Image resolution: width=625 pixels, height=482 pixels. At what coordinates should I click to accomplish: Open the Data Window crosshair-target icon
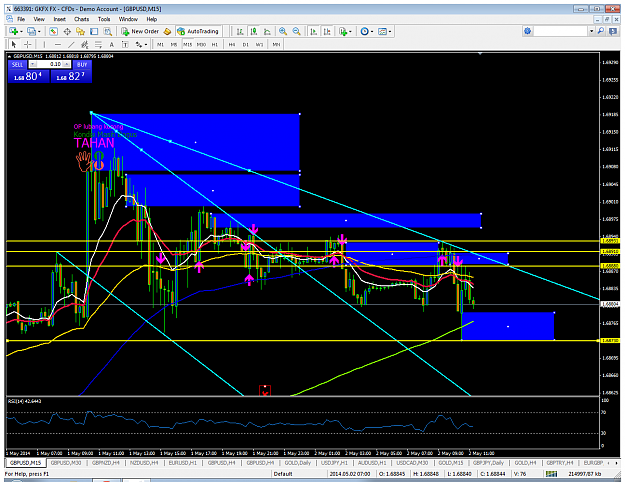[67, 31]
